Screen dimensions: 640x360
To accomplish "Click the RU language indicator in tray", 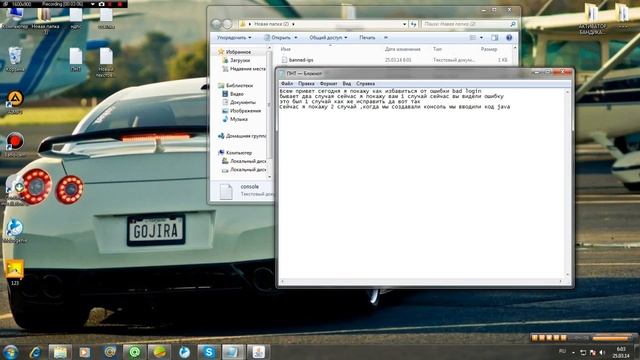I will click(x=562, y=351).
